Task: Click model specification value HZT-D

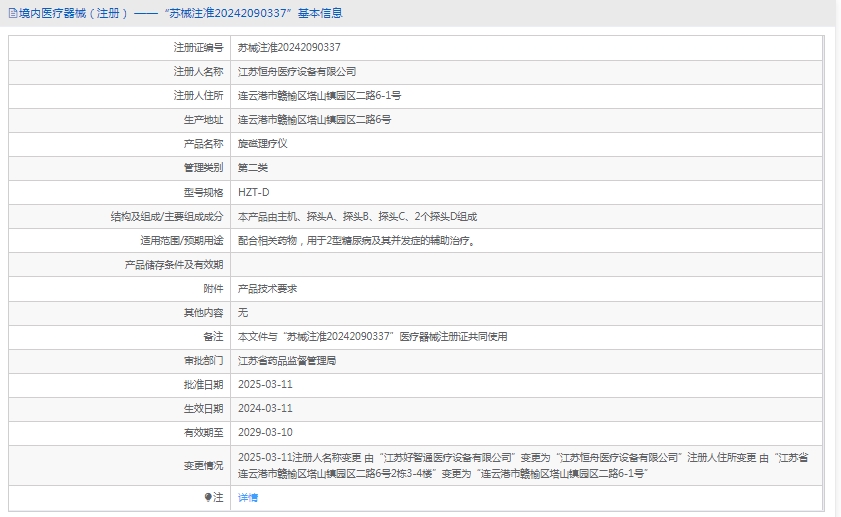Action: tap(253, 192)
